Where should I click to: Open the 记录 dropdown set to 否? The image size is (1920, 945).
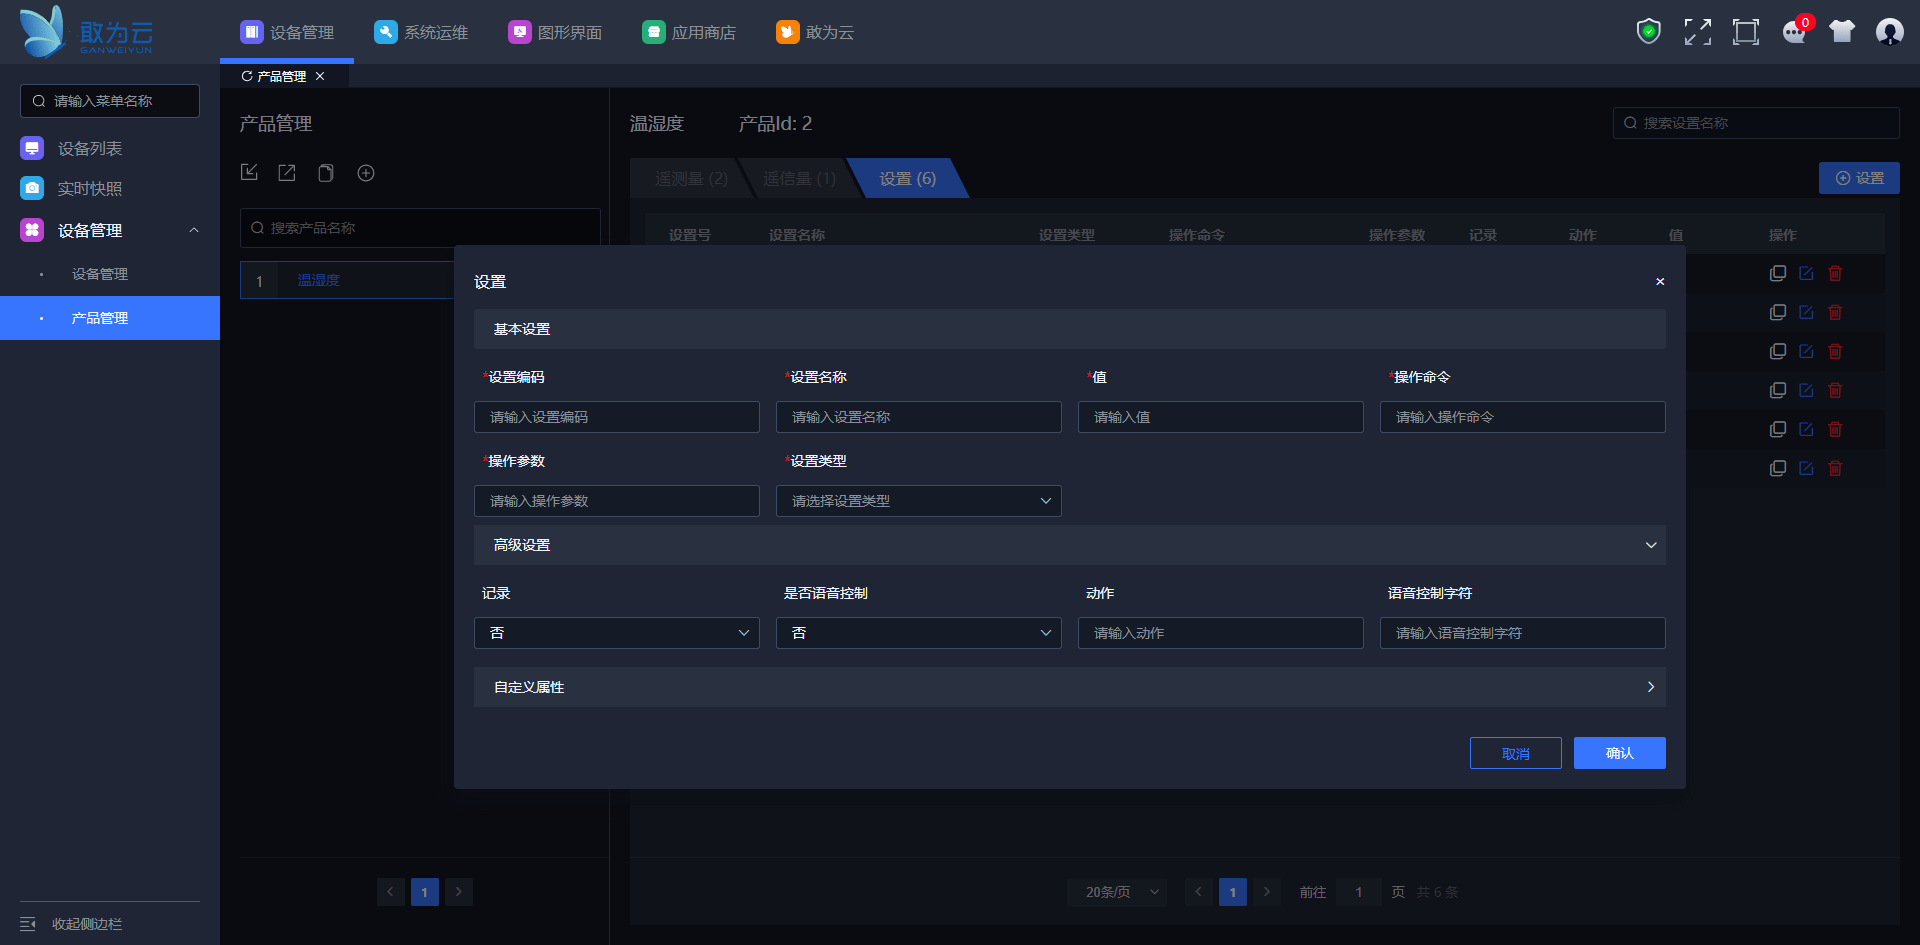616,633
